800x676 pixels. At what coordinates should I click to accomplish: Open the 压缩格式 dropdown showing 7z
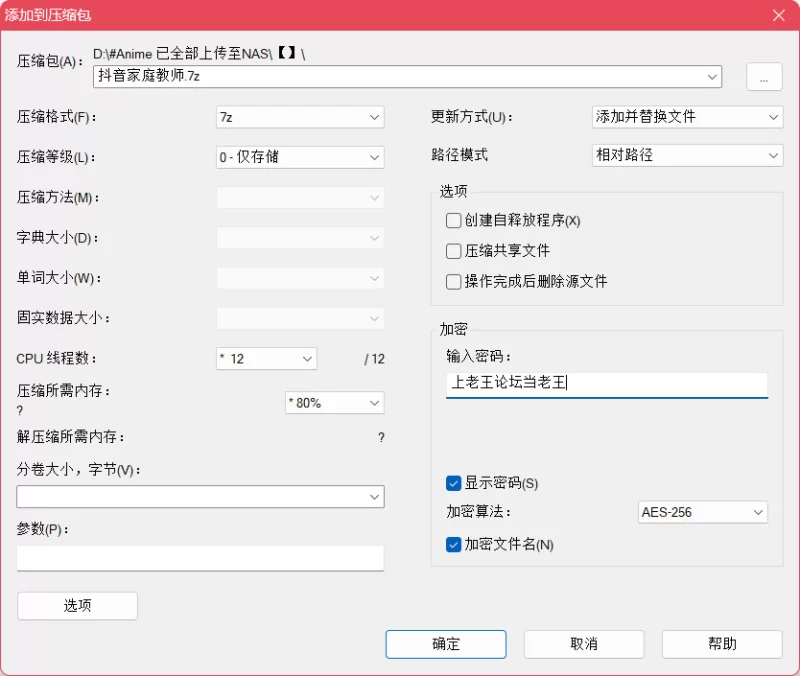[300, 117]
